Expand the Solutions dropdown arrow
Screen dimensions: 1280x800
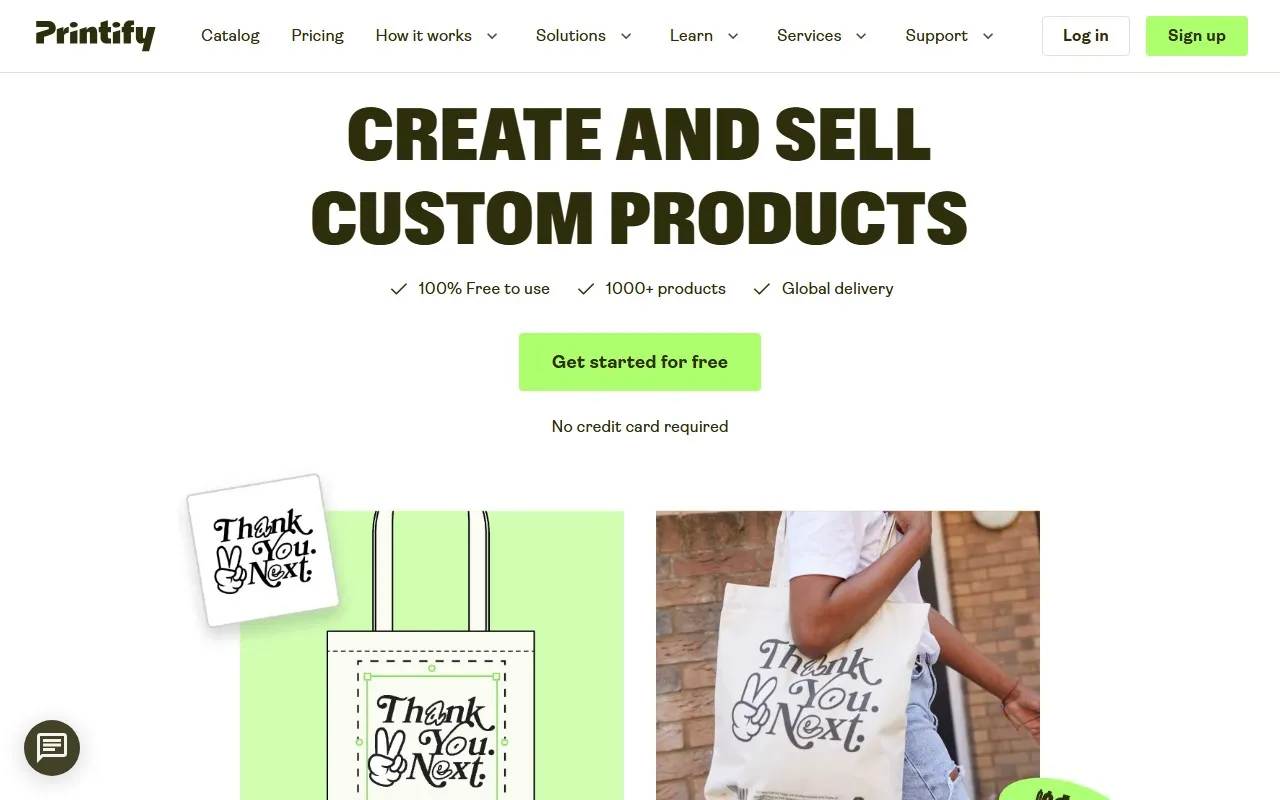tap(626, 36)
